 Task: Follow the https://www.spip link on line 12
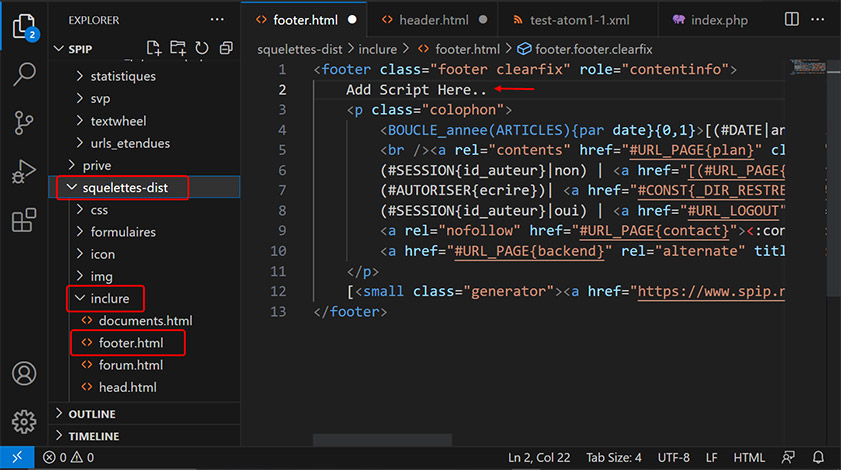pos(711,291)
